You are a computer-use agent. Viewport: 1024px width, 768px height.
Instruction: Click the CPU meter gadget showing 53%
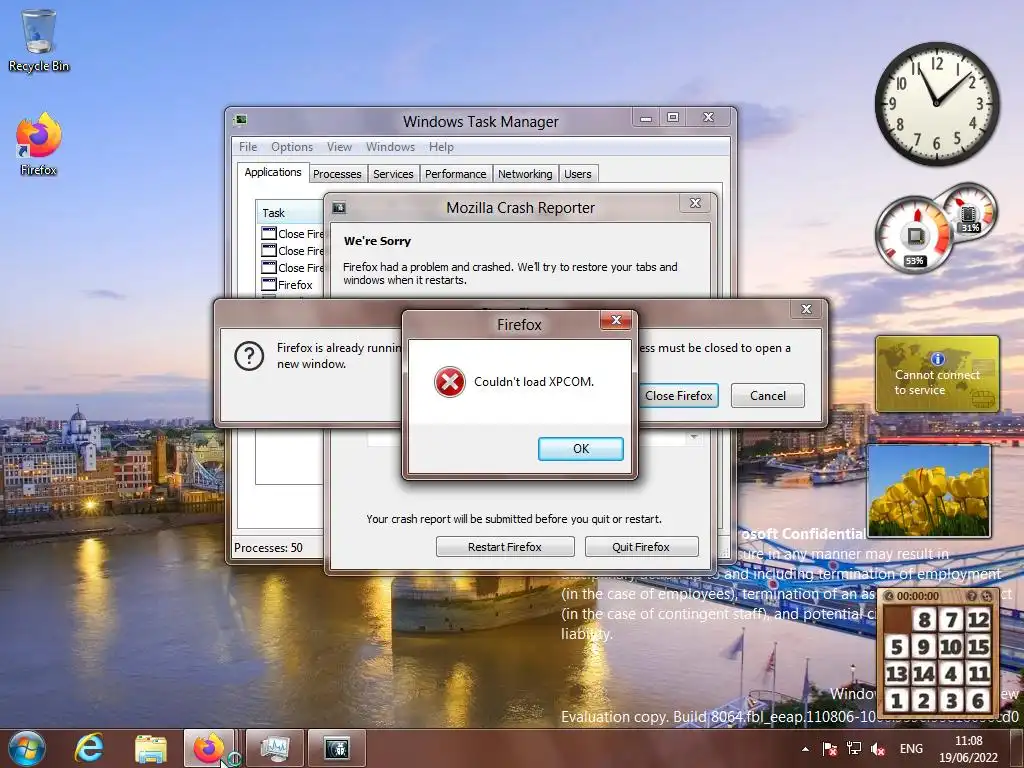(x=914, y=236)
